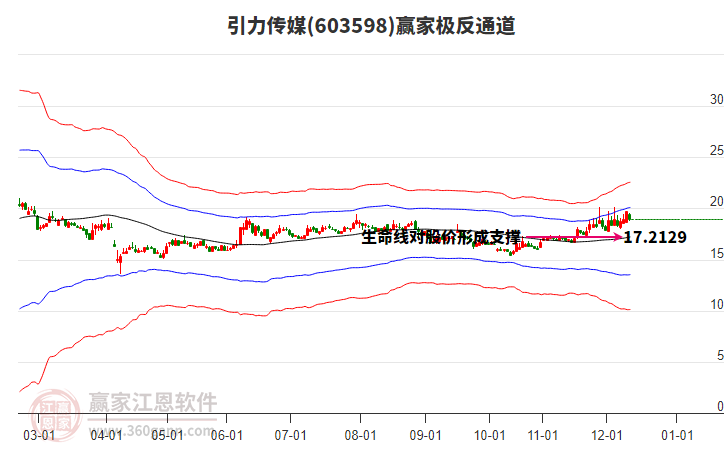726x450 pixels.
Task: Click the 5 price axis label
Action: pyautogui.click(x=720, y=356)
